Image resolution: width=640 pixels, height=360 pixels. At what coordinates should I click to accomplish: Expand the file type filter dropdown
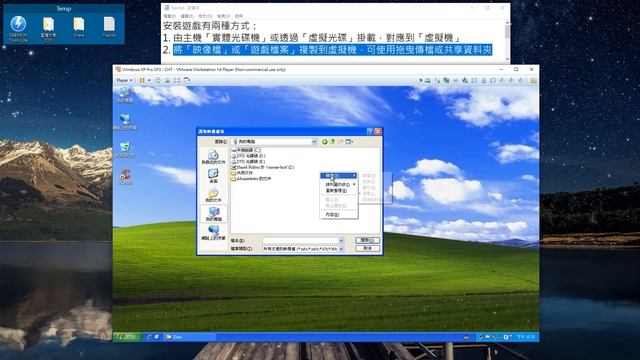pos(341,249)
